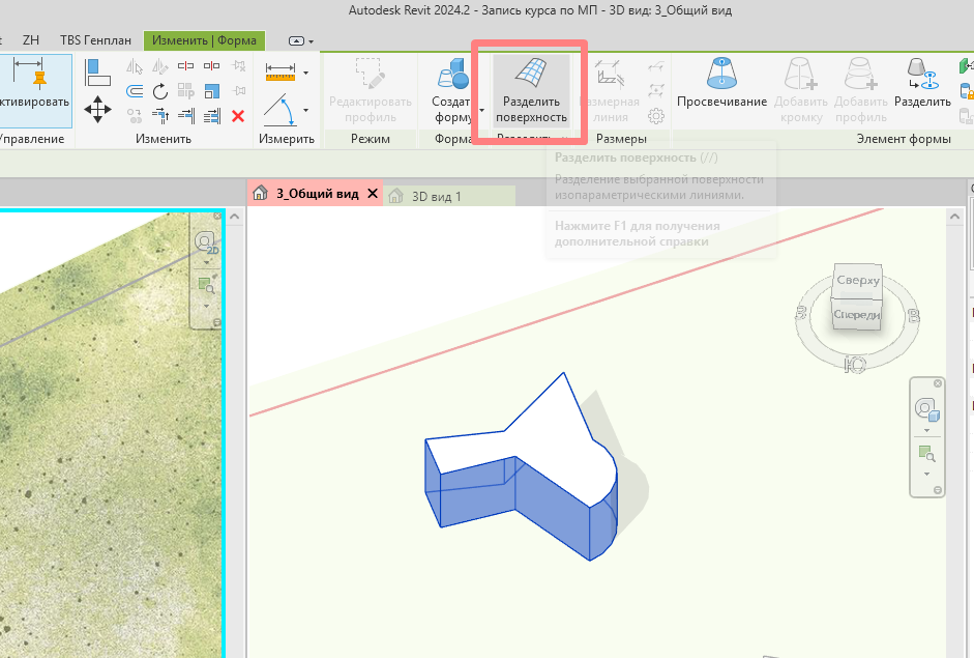Click the Активировать button
This screenshot has height=658, width=974.
click(x=35, y=91)
